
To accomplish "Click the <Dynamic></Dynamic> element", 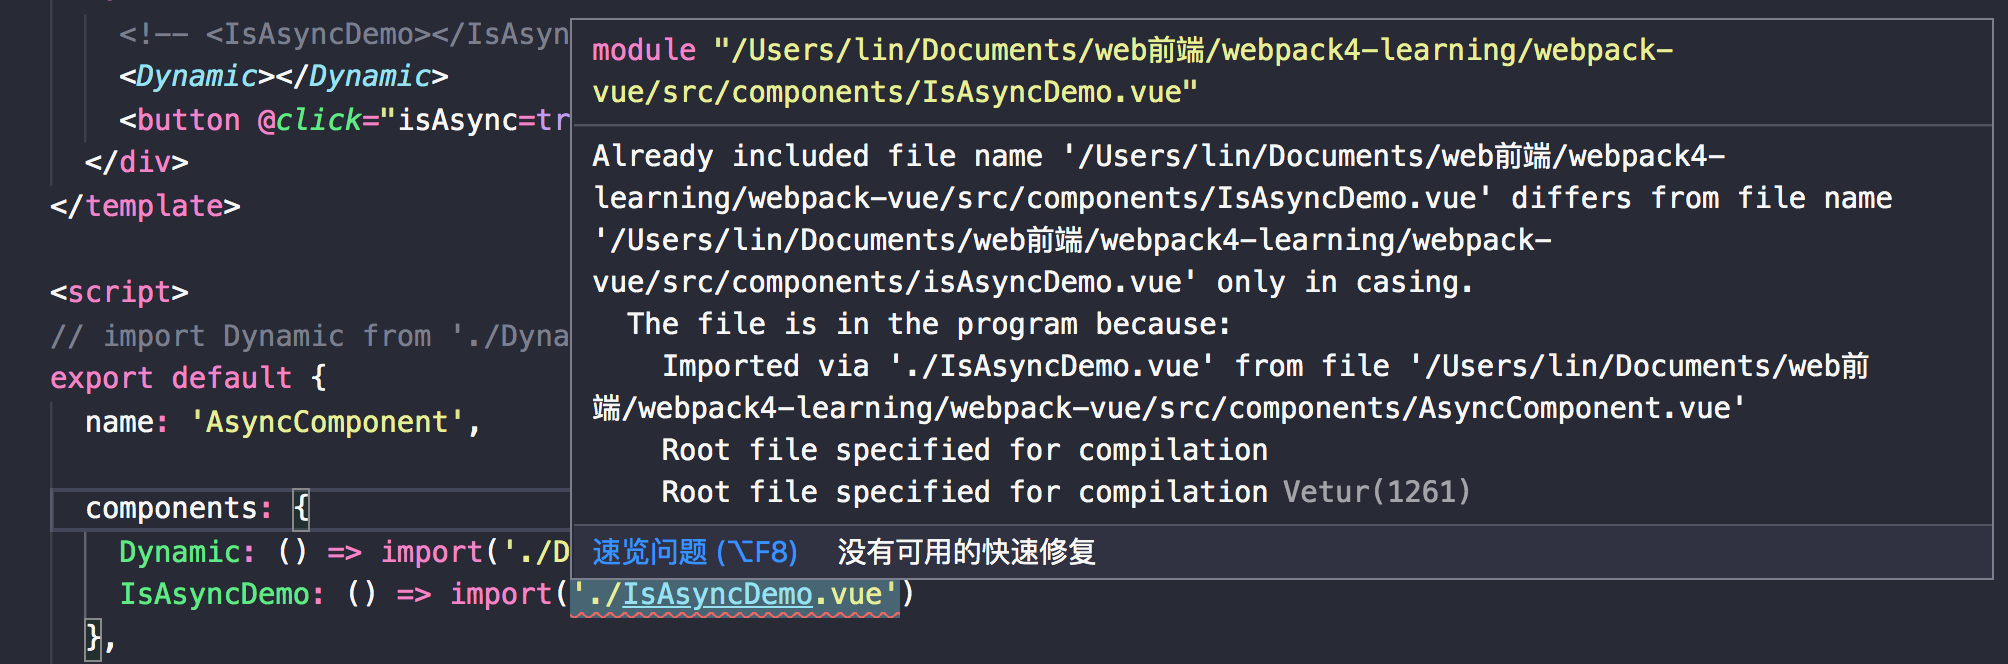I will coord(283,75).
